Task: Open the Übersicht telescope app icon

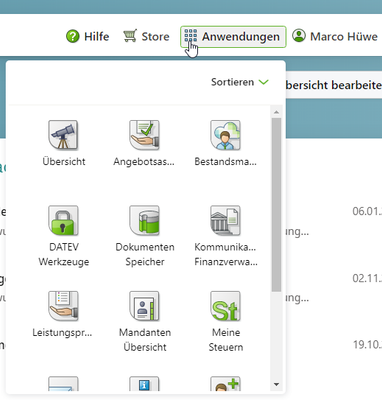Action: coord(63,135)
